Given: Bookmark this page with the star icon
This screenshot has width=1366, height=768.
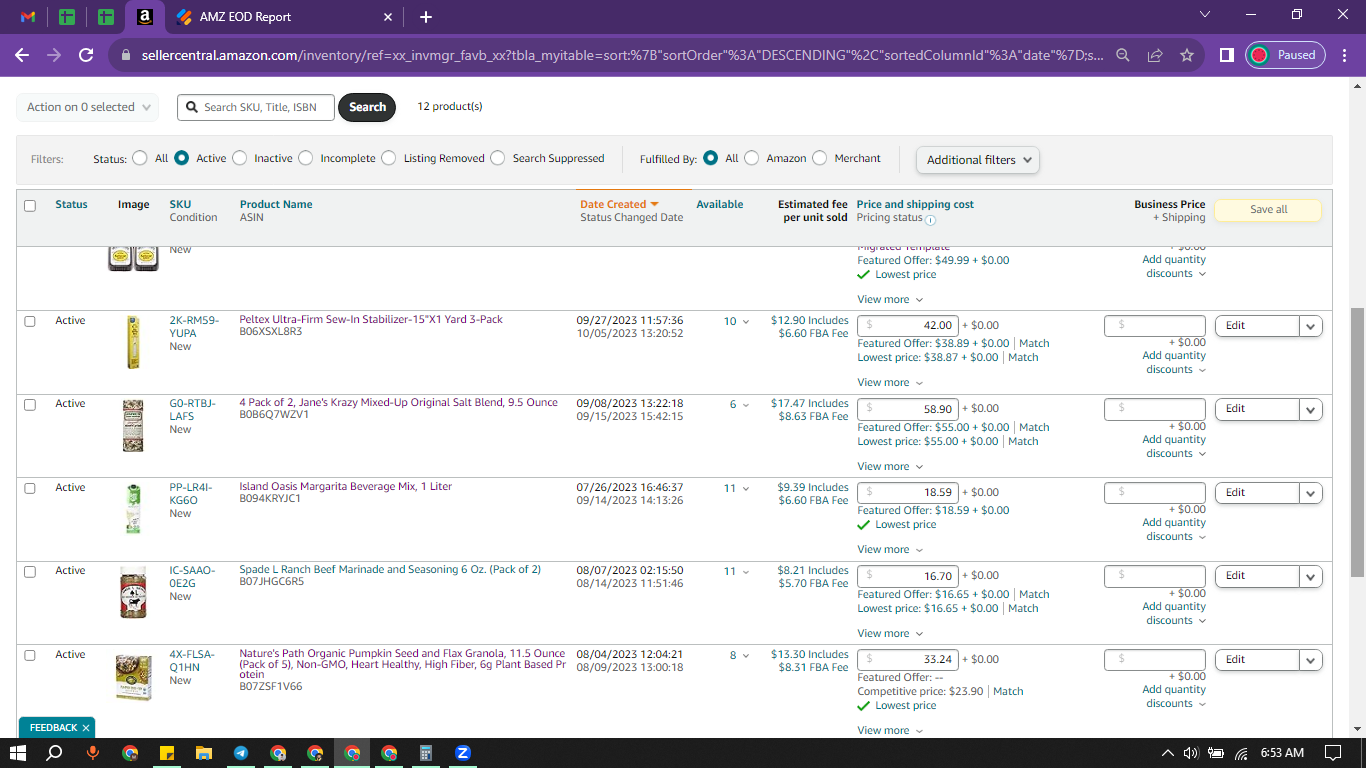Looking at the screenshot, I should click(x=1187, y=55).
